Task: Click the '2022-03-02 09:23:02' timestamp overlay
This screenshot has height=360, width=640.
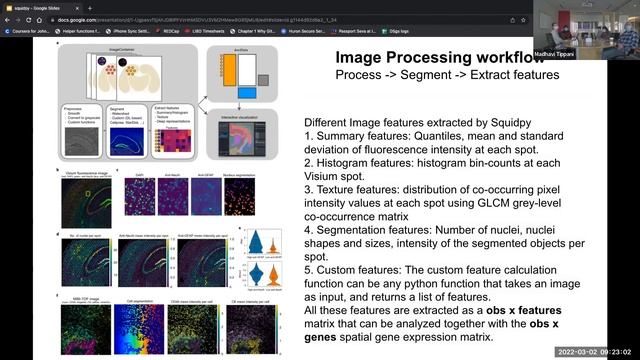Action: [x=595, y=352]
